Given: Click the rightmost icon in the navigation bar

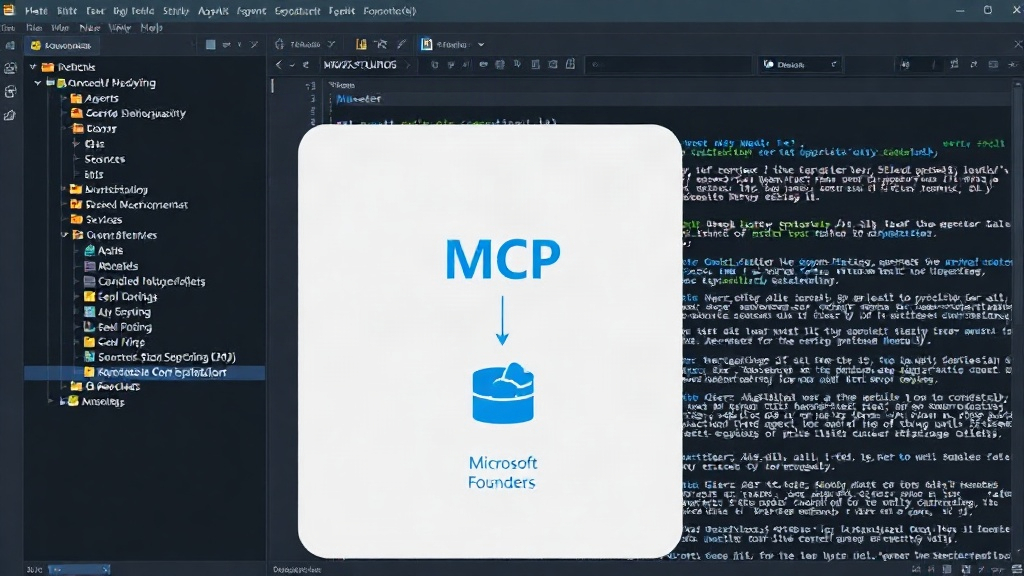Looking at the screenshot, I should (1013, 65).
